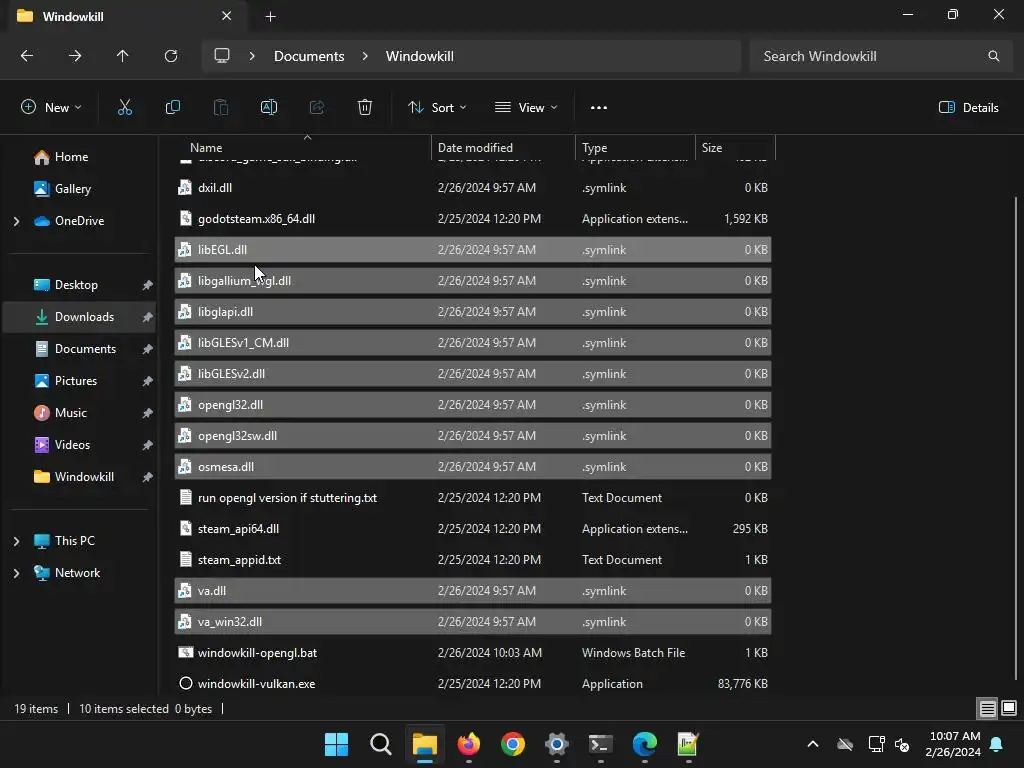
Task: Open Settings gear from the taskbar
Action: [557, 744]
